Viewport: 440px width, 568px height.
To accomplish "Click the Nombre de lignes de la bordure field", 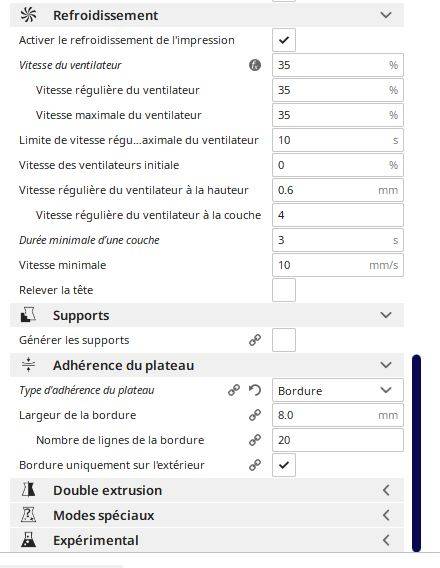I will click(x=338, y=440).
